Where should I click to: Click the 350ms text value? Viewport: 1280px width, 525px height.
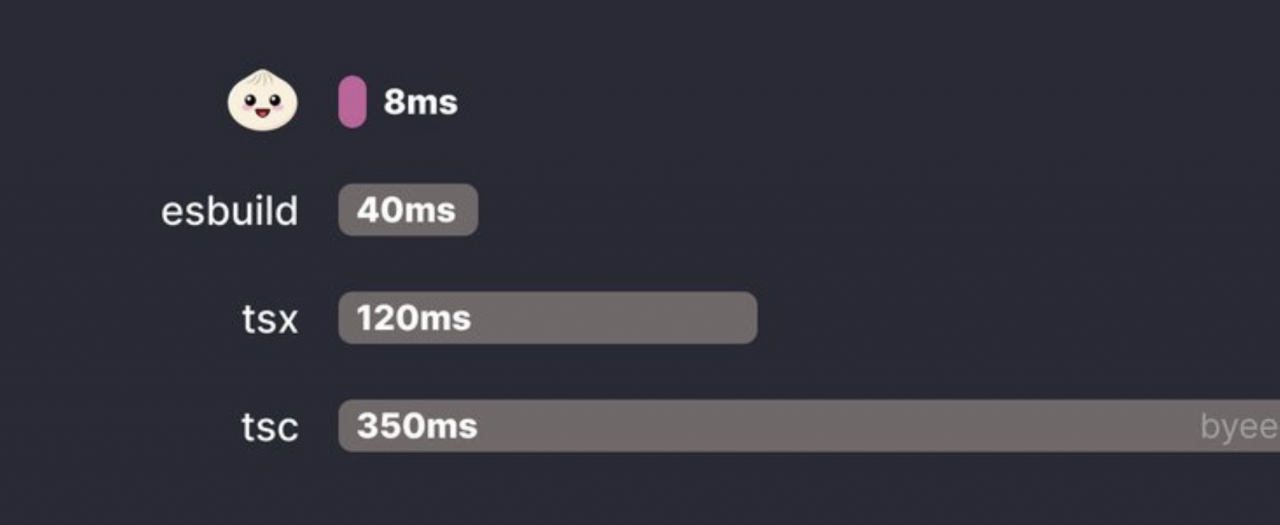(417, 426)
